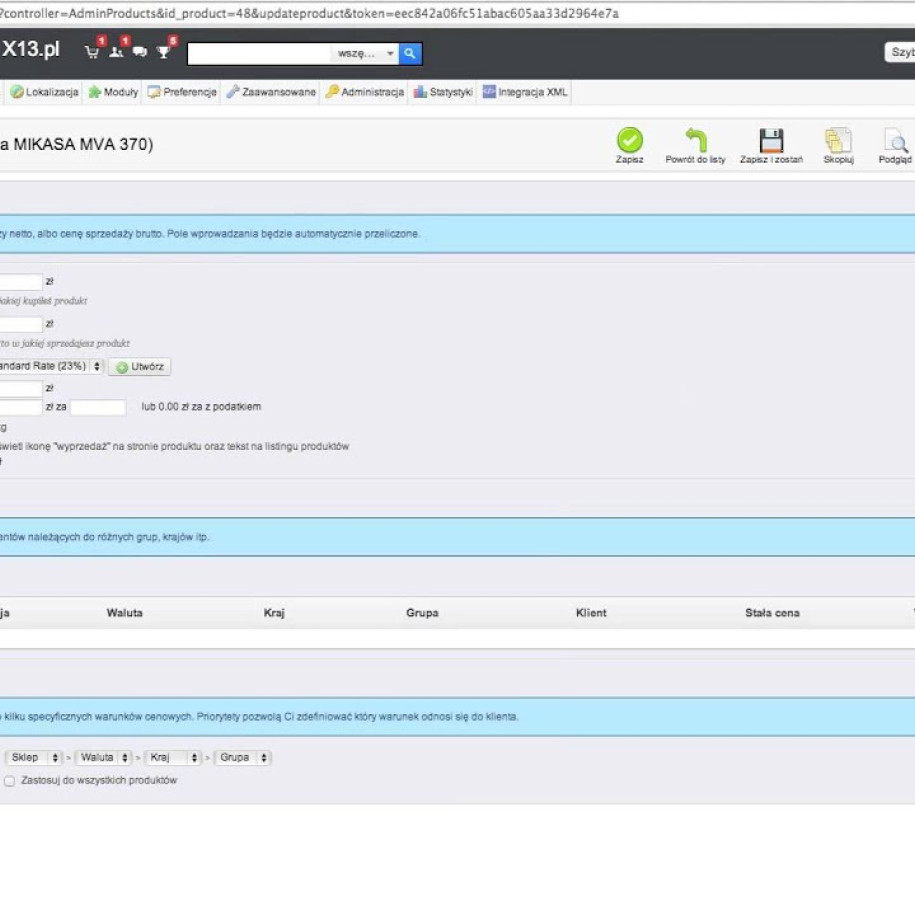Click the browser address bar URL
This screenshot has width=915, height=915.
point(309,13)
